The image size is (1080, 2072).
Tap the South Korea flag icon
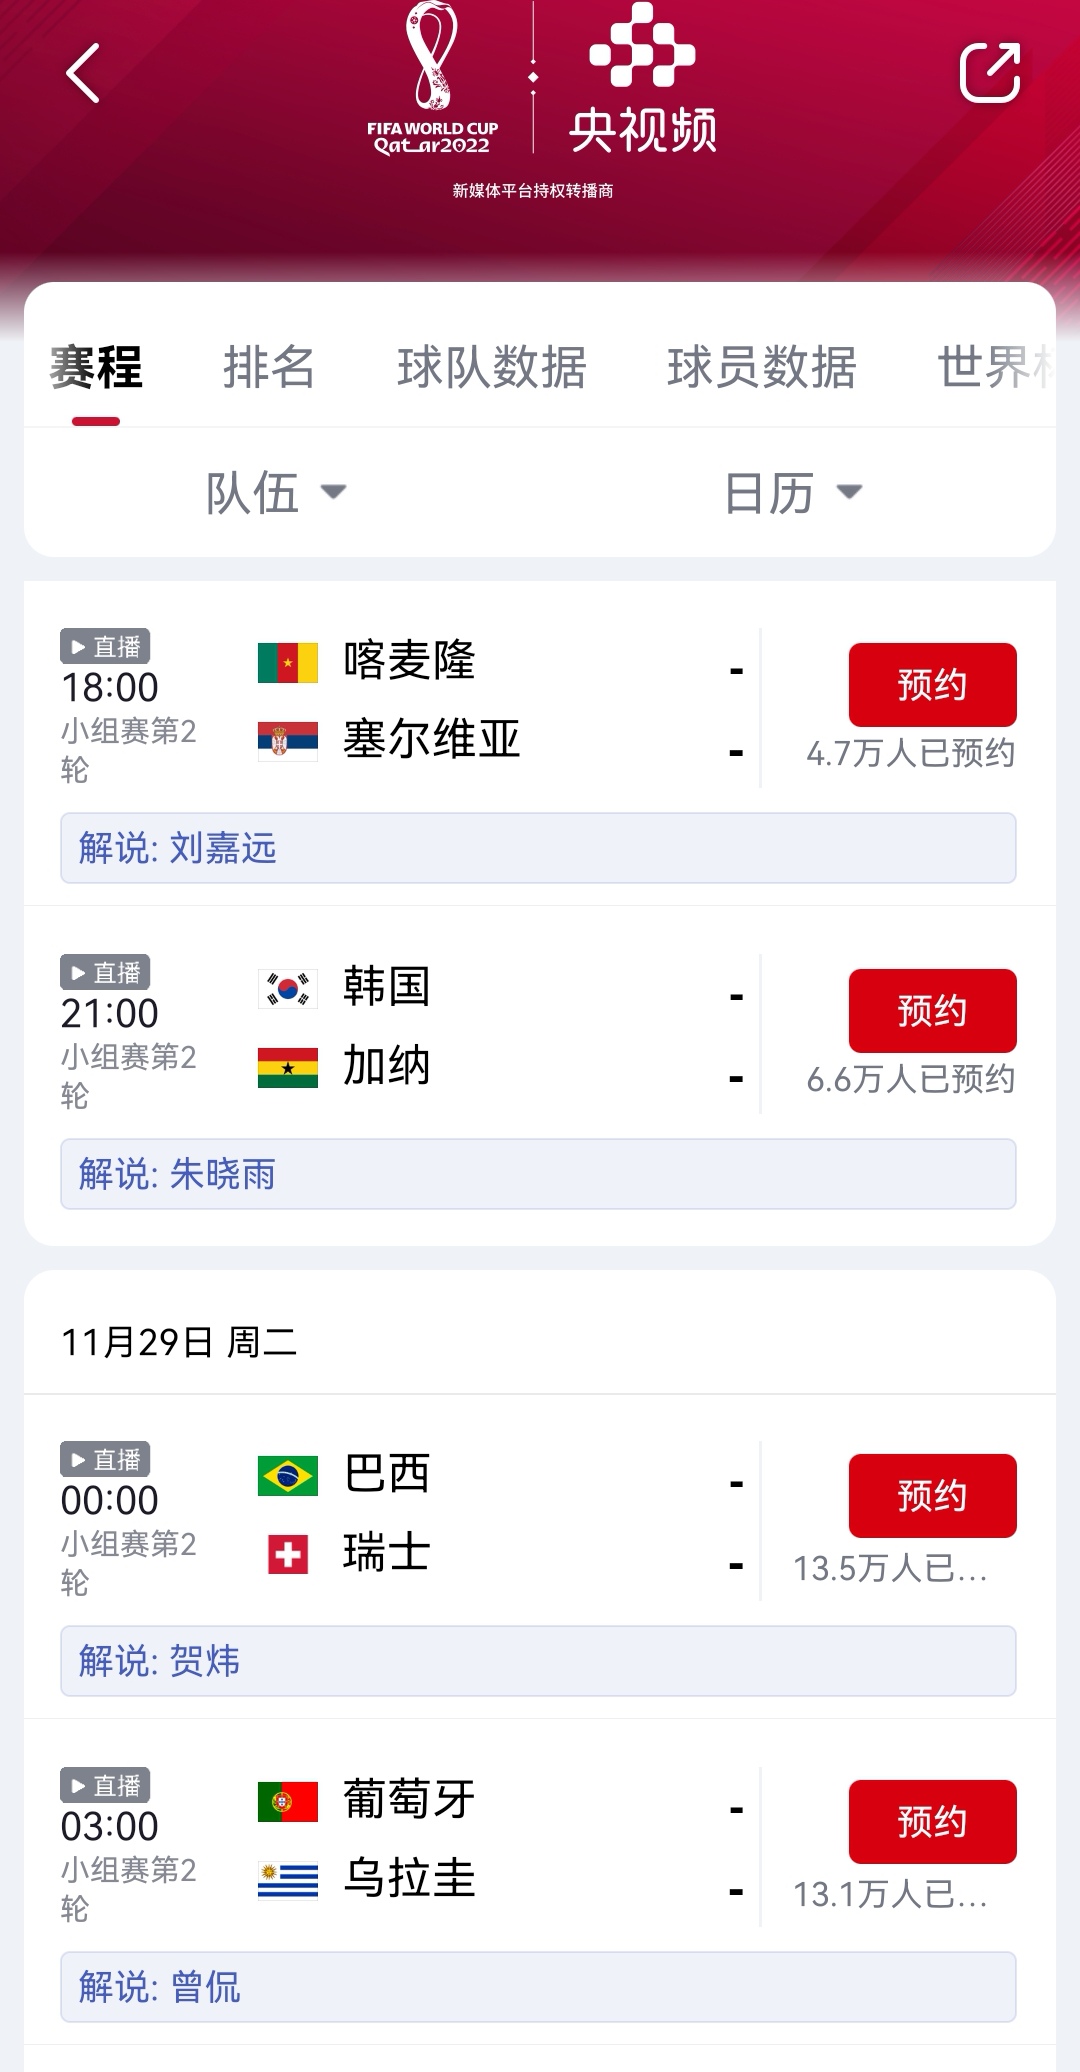[x=288, y=988]
